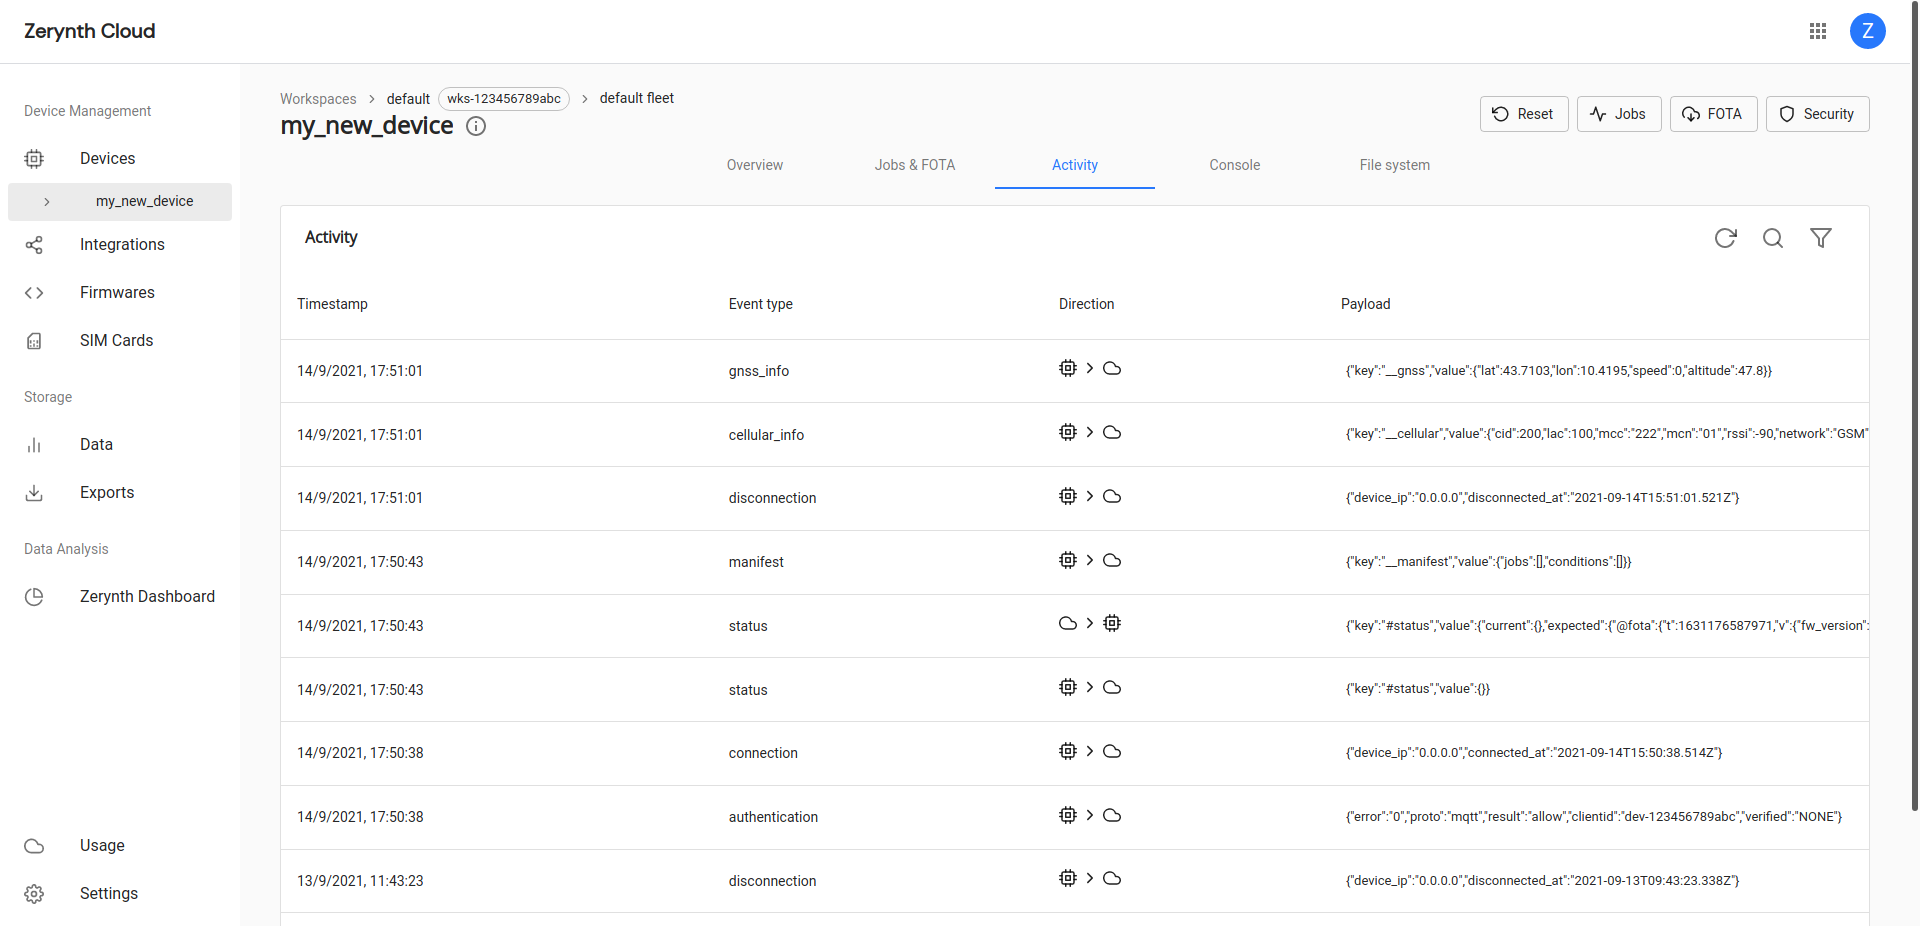Click the connection event payload text
Viewport: 1920px width, 926px height.
[1534, 753]
